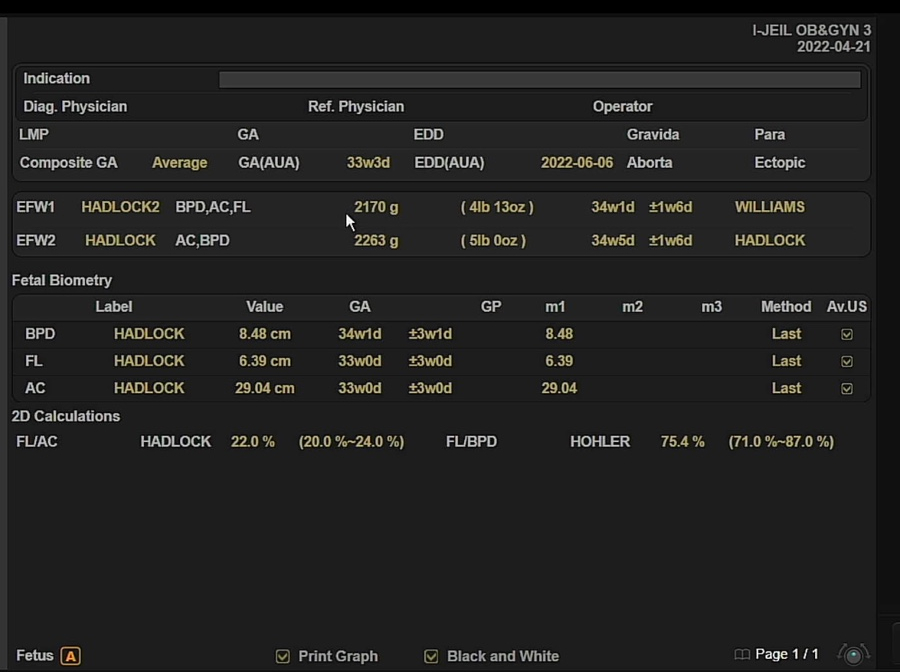Click the FL/AC HADLOCK reference label
This screenshot has height=672, width=900.
coord(176,442)
